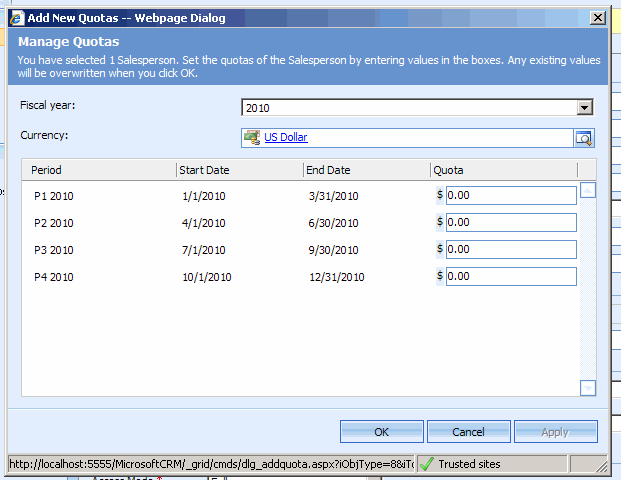The width and height of the screenshot is (621, 480).
Task: Click the Internet Explorer icon in title bar
Action: click(x=17, y=18)
